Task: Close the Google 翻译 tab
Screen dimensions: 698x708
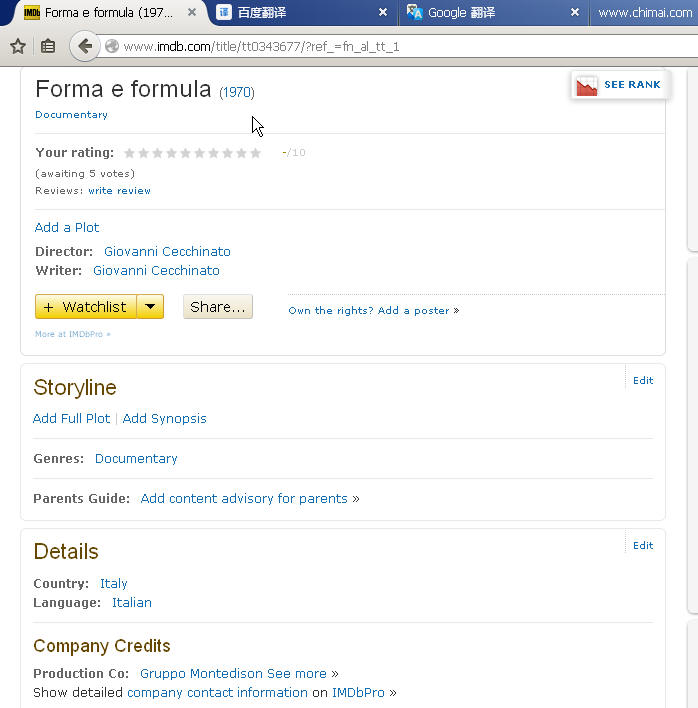Action: pyautogui.click(x=575, y=12)
